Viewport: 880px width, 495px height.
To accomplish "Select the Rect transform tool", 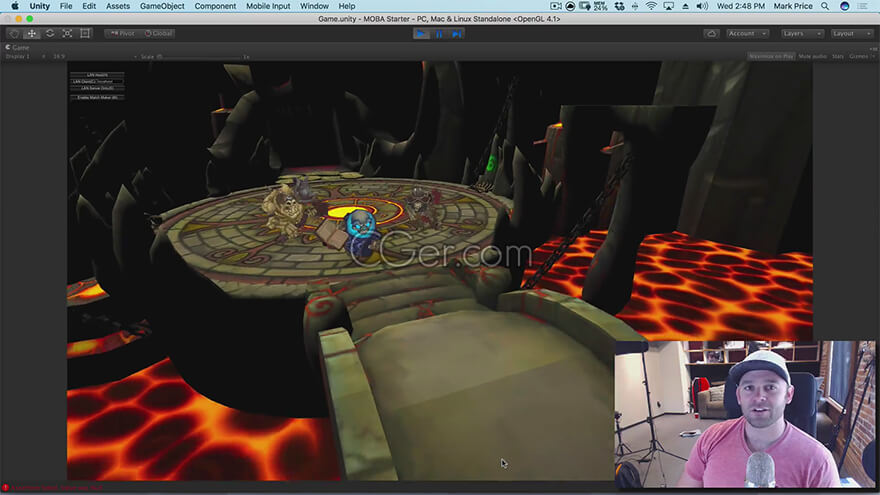I will [85, 34].
